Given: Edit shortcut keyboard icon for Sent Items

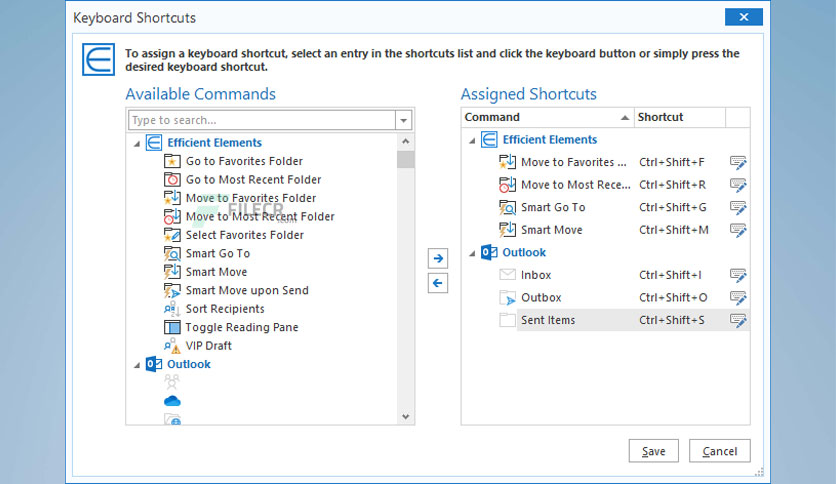Looking at the screenshot, I should click(738, 320).
